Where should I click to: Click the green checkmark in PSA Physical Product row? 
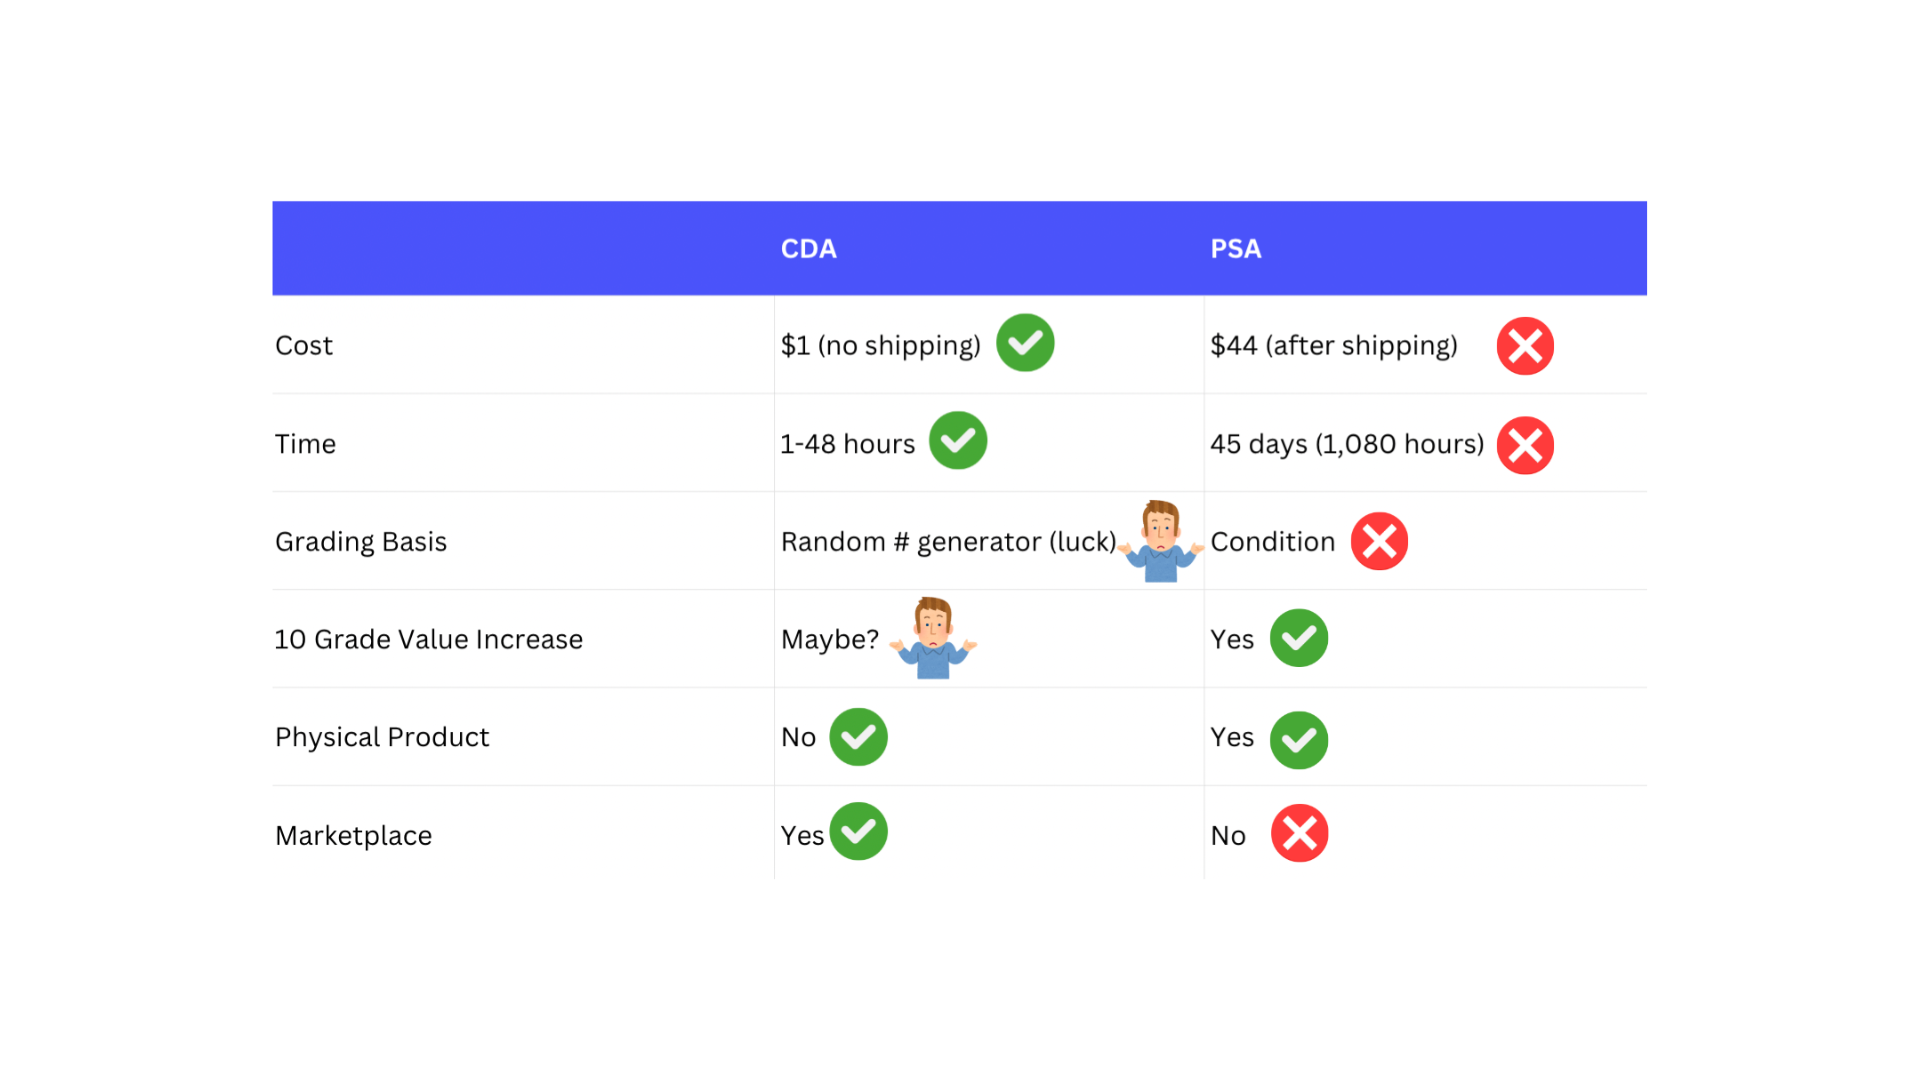(1299, 740)
